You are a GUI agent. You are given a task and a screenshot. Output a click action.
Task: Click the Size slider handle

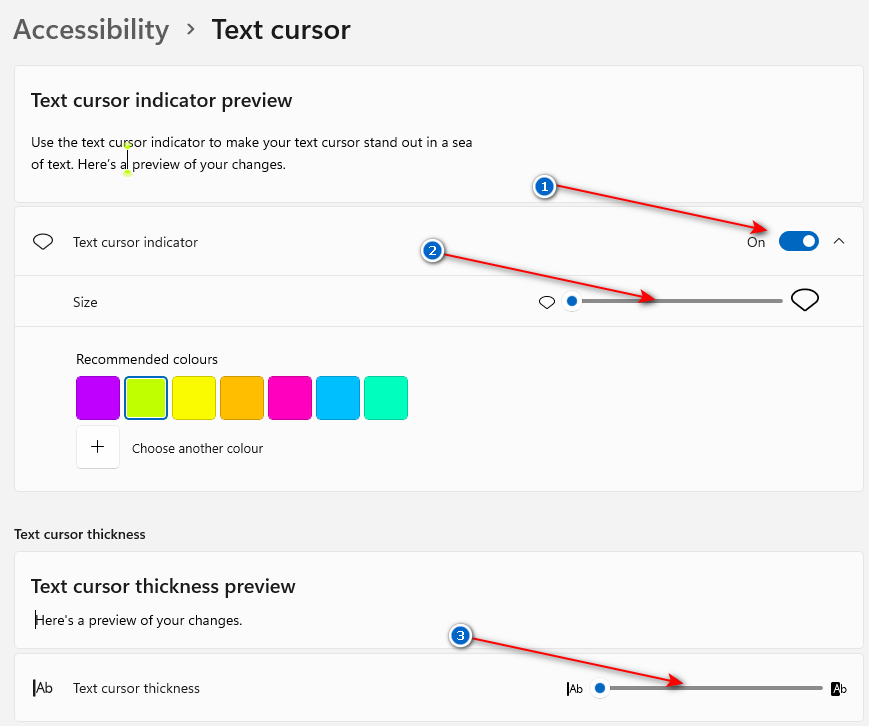coord(572,301)
